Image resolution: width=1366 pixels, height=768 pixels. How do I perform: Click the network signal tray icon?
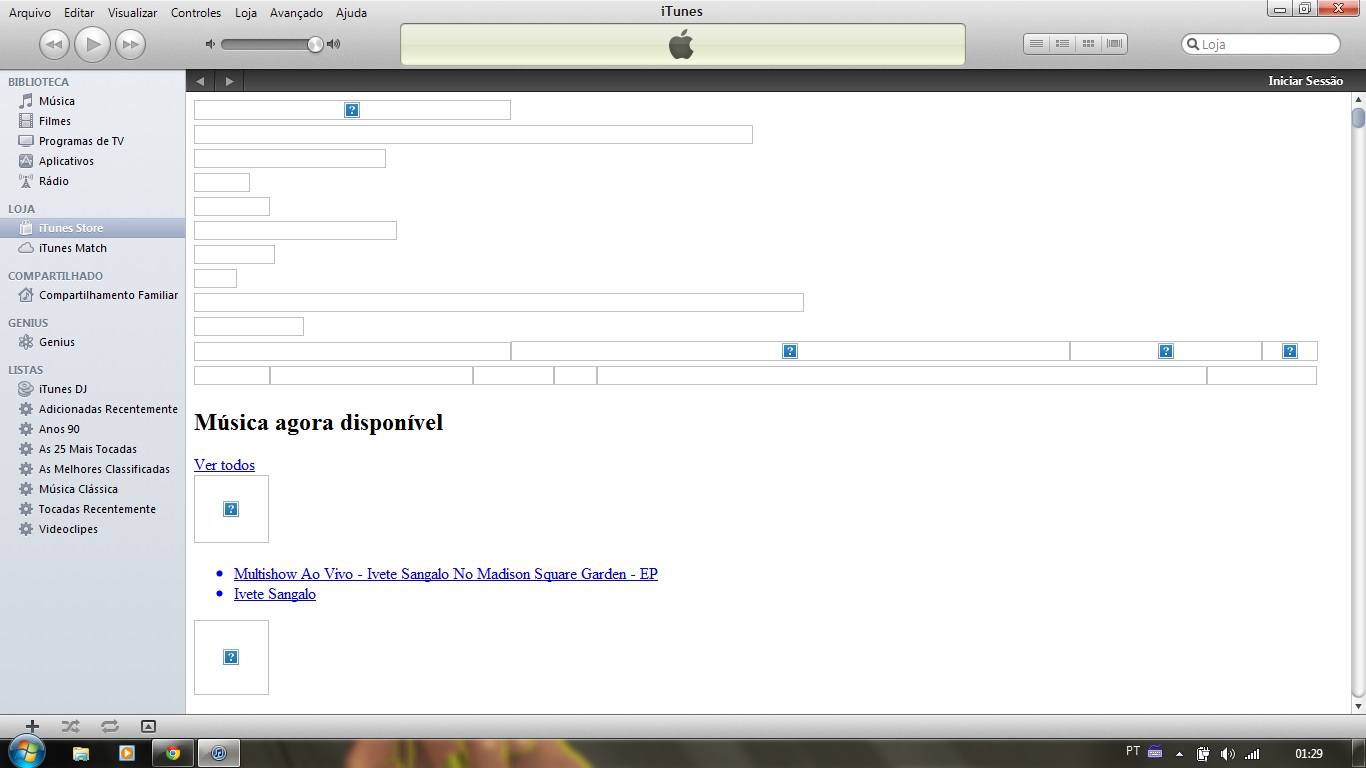(x=1252, y=754)
